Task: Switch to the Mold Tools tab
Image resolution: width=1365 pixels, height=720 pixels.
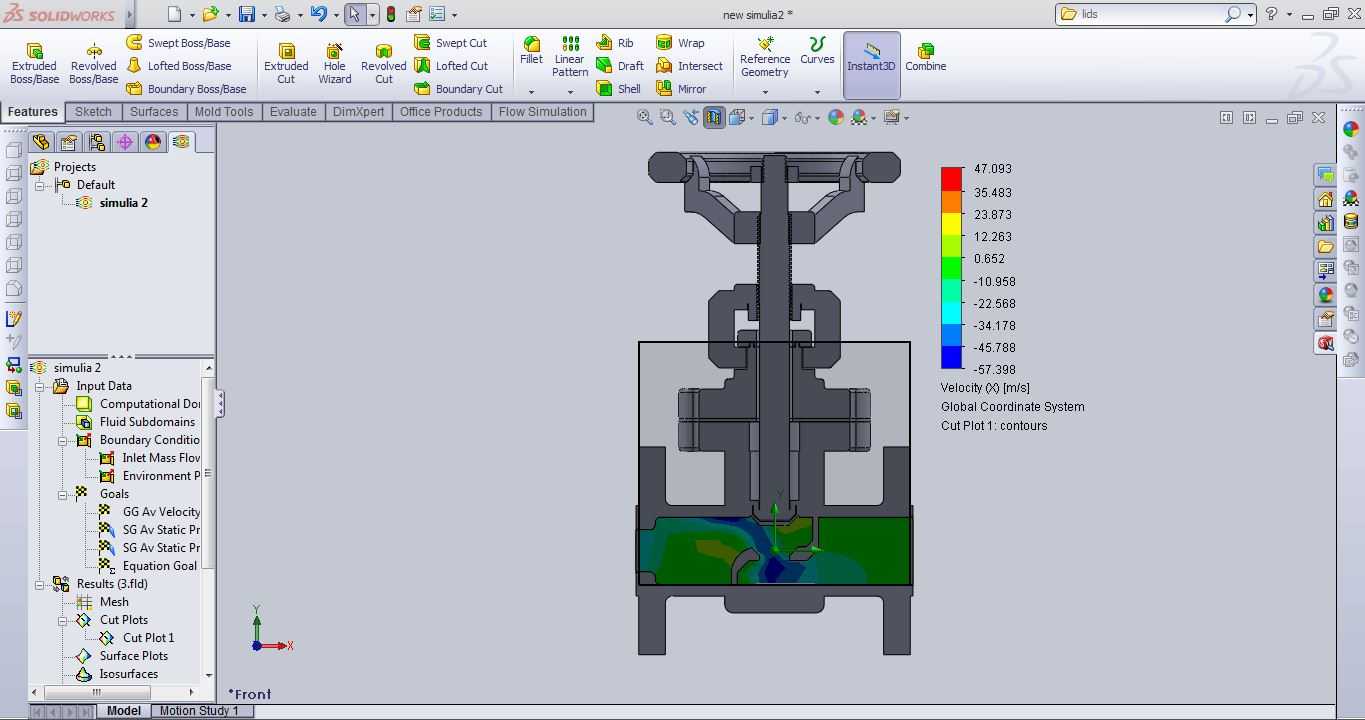Action: coord(224,112)
